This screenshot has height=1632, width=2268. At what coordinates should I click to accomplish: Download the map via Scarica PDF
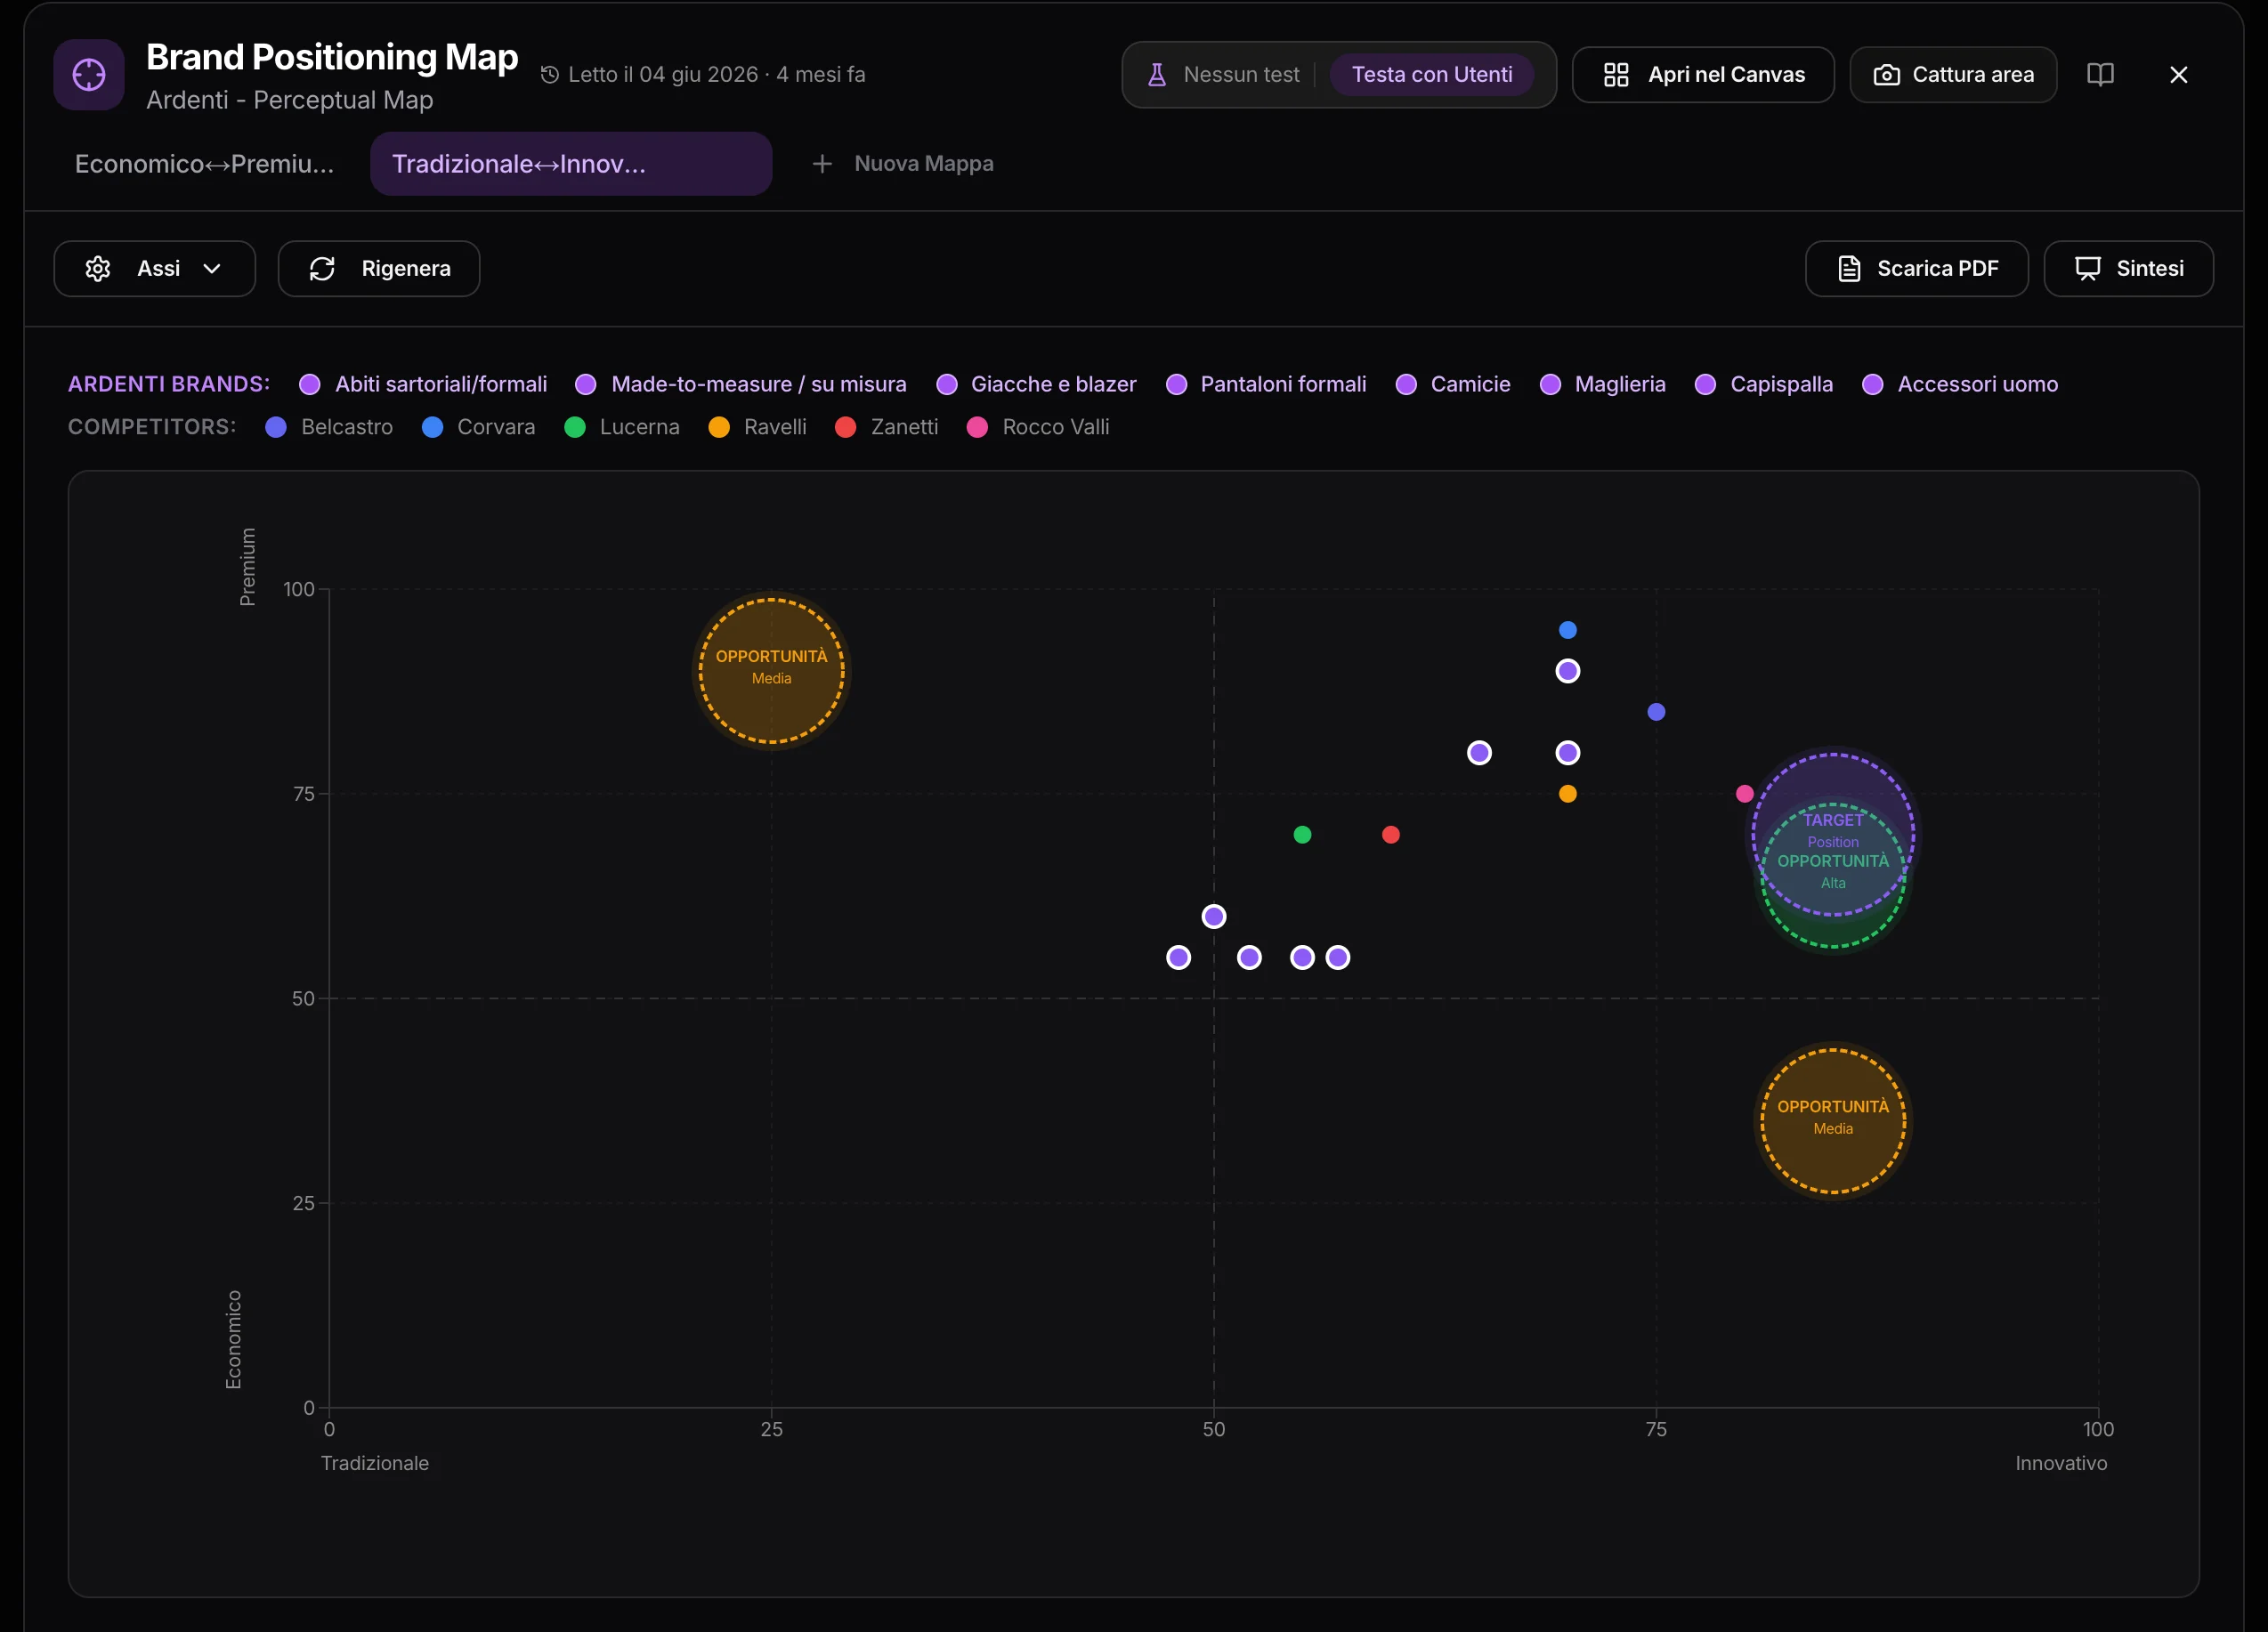click(1916, 269)
